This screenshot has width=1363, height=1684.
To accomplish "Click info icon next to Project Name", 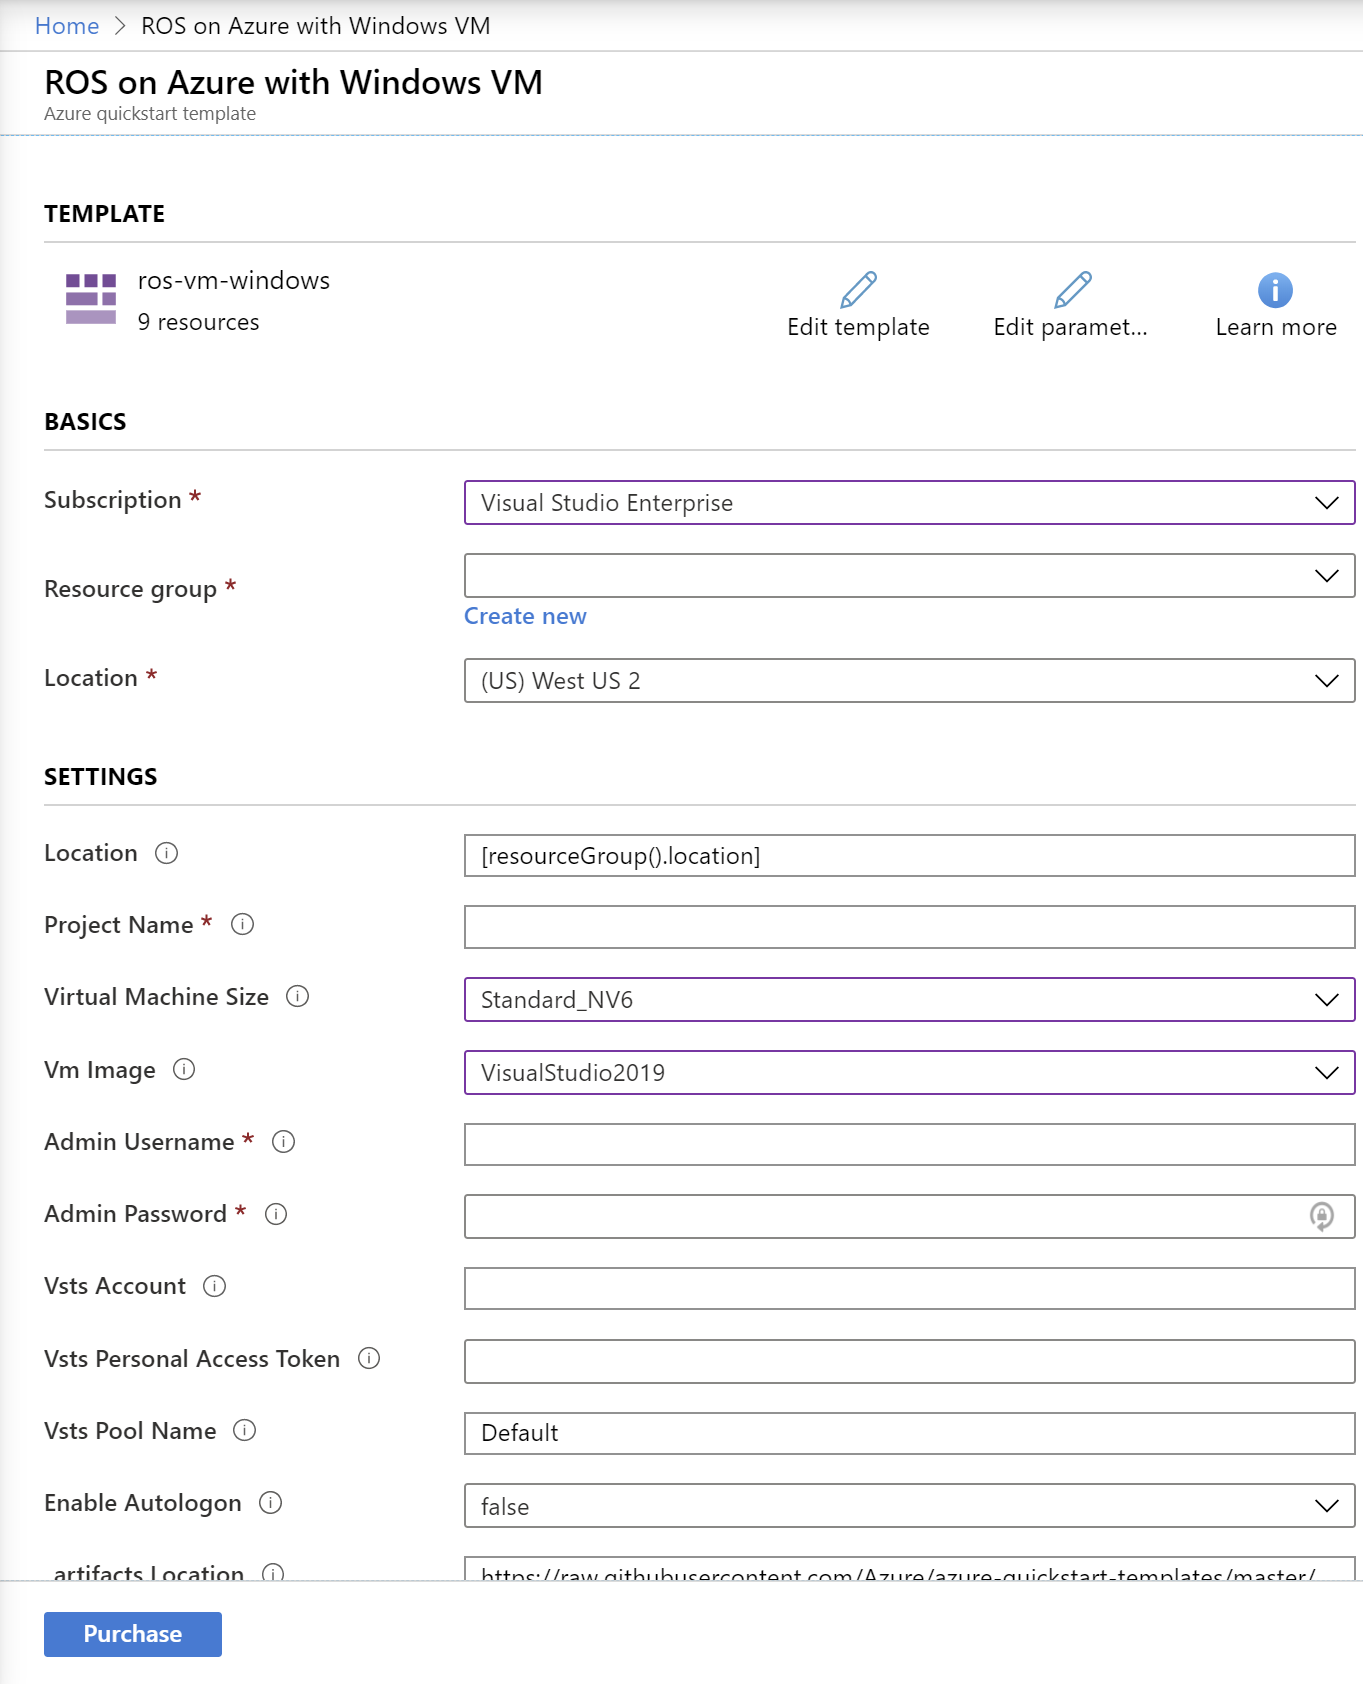I will [242, 924].
